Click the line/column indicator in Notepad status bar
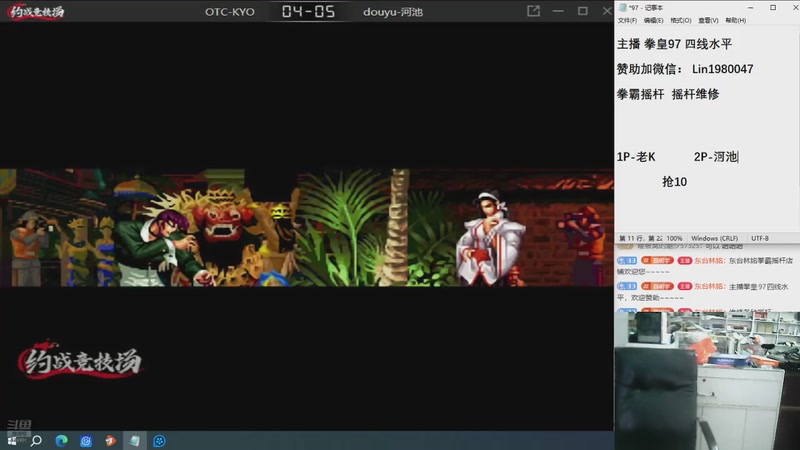Viewport: 800px width, 450px height. coord(640,238)
